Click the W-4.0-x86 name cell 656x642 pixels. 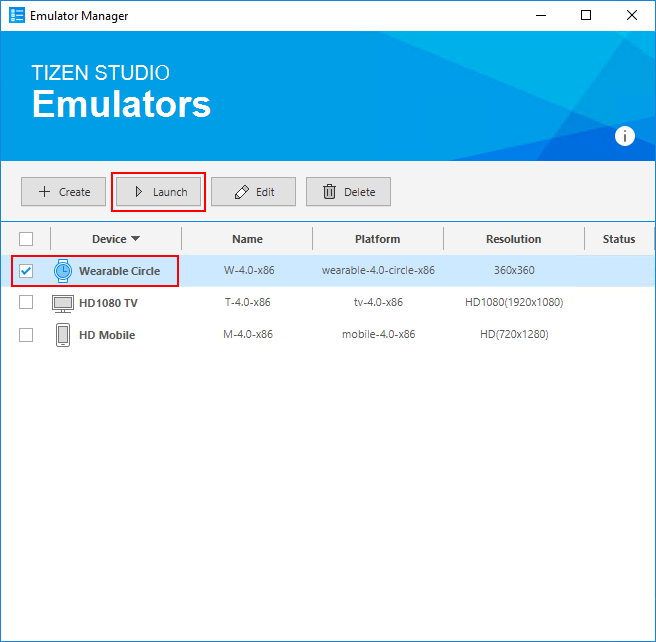[x=249, y=270]
